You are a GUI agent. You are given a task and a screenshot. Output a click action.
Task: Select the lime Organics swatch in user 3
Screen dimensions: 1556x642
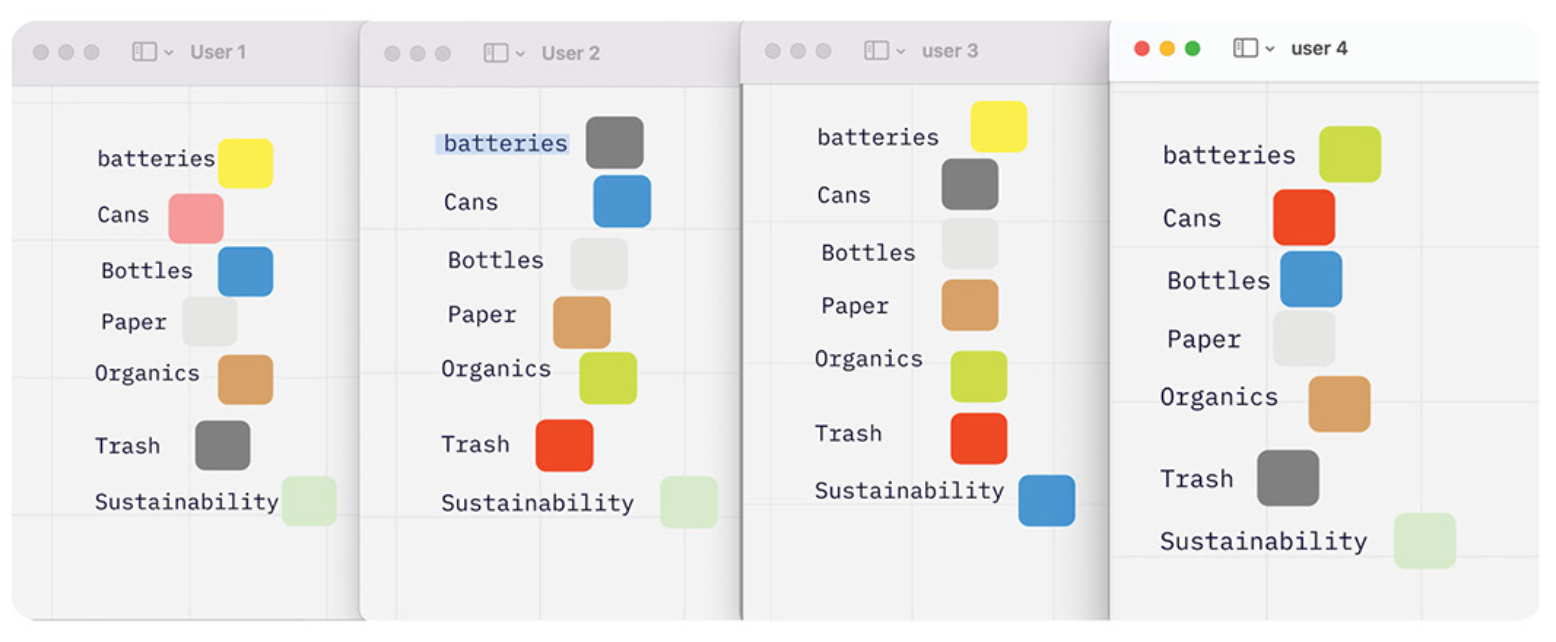pos(978,376)
